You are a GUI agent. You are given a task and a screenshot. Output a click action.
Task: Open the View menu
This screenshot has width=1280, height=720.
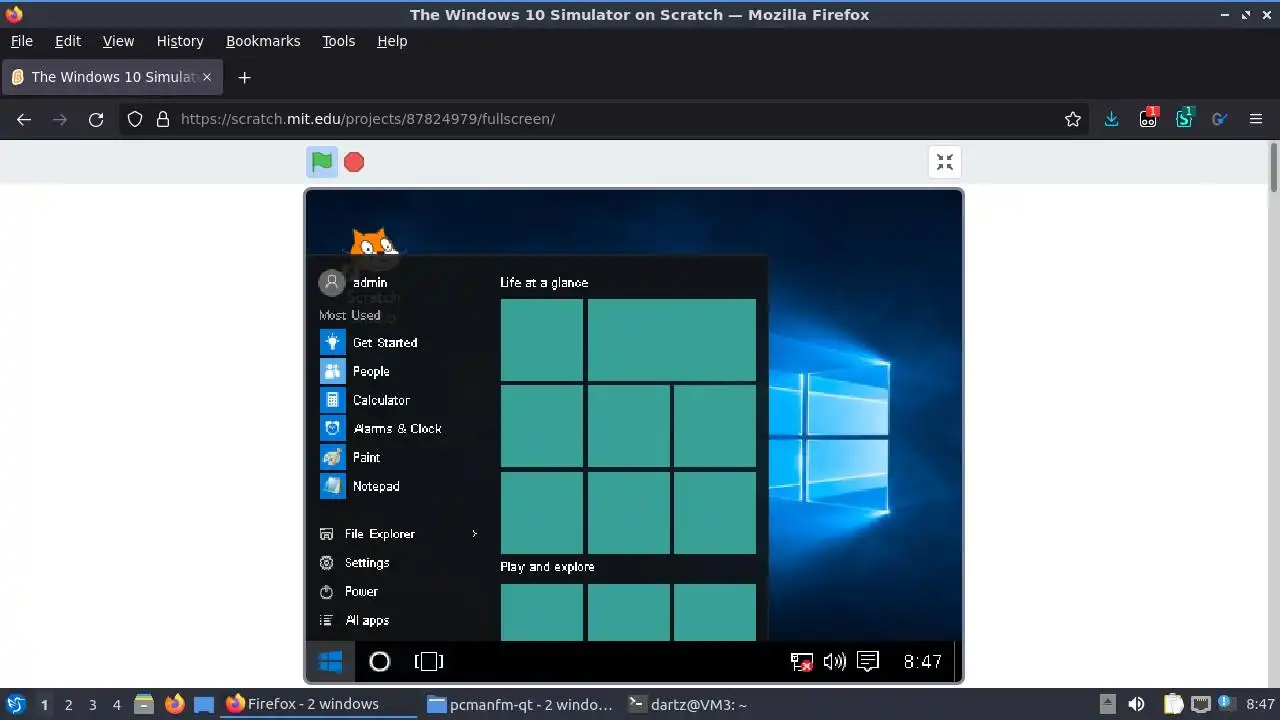click(118, 41)
